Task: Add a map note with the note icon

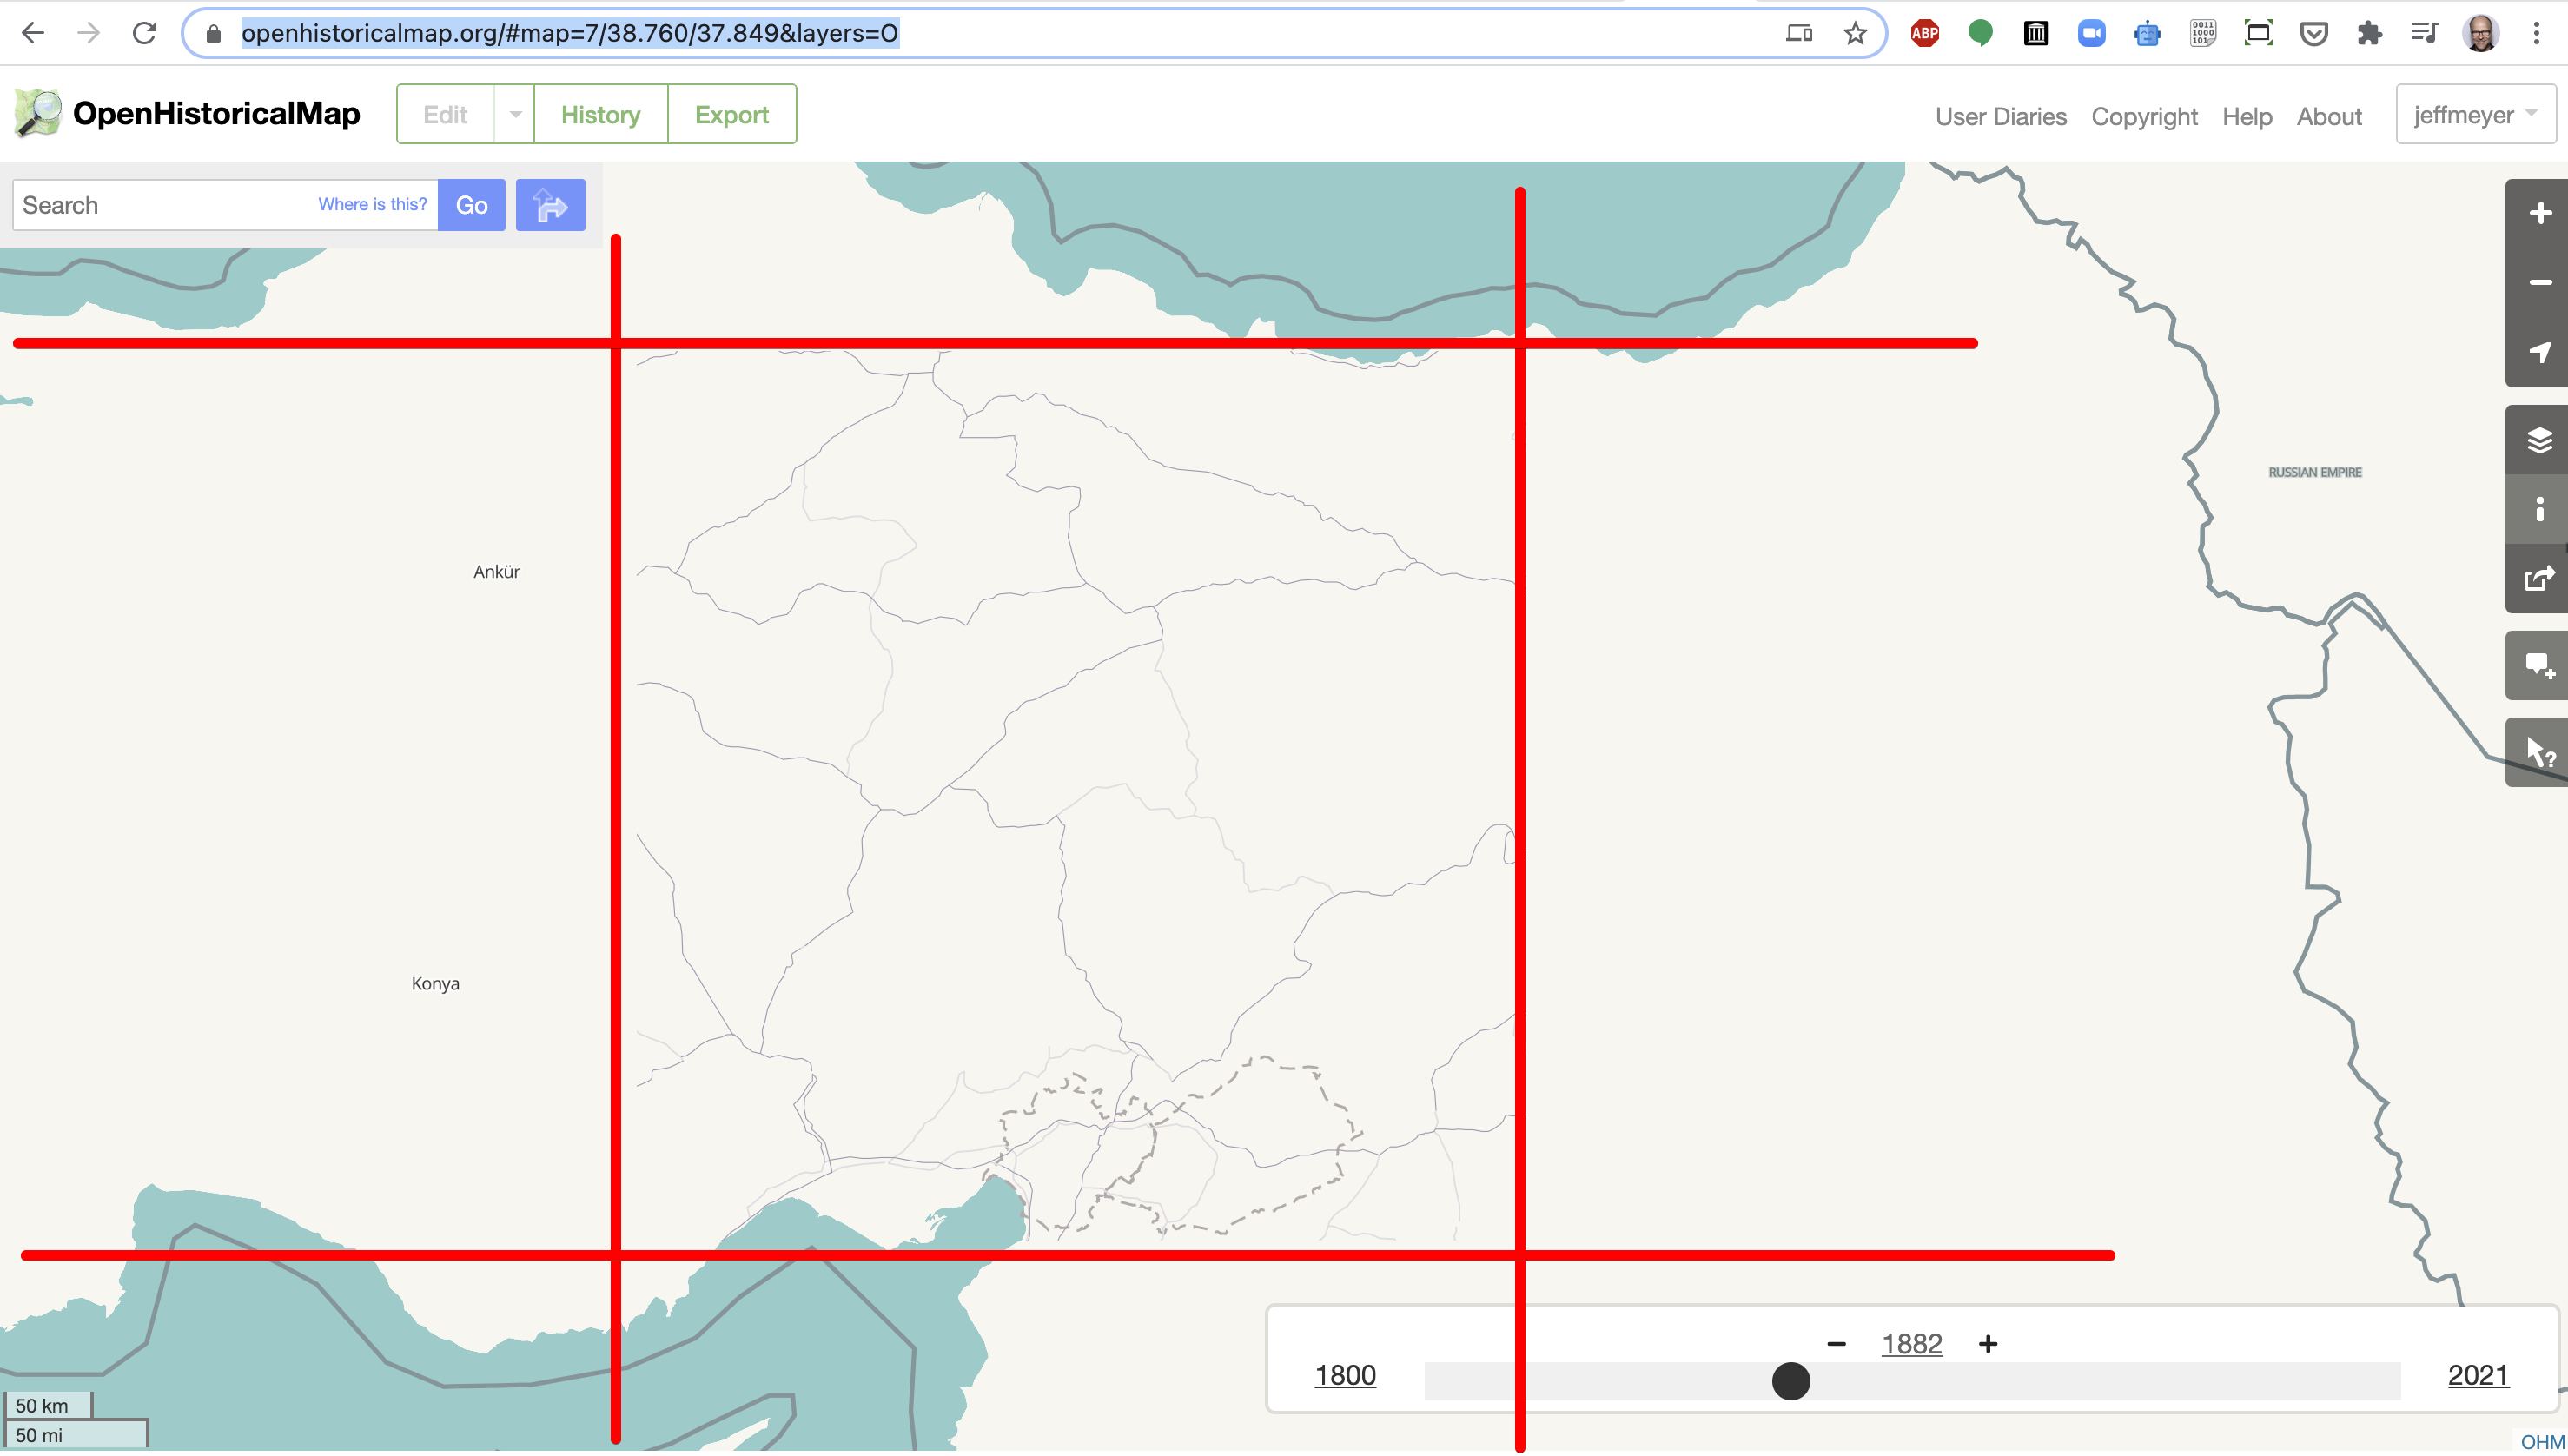Action: coord(2541,665)
